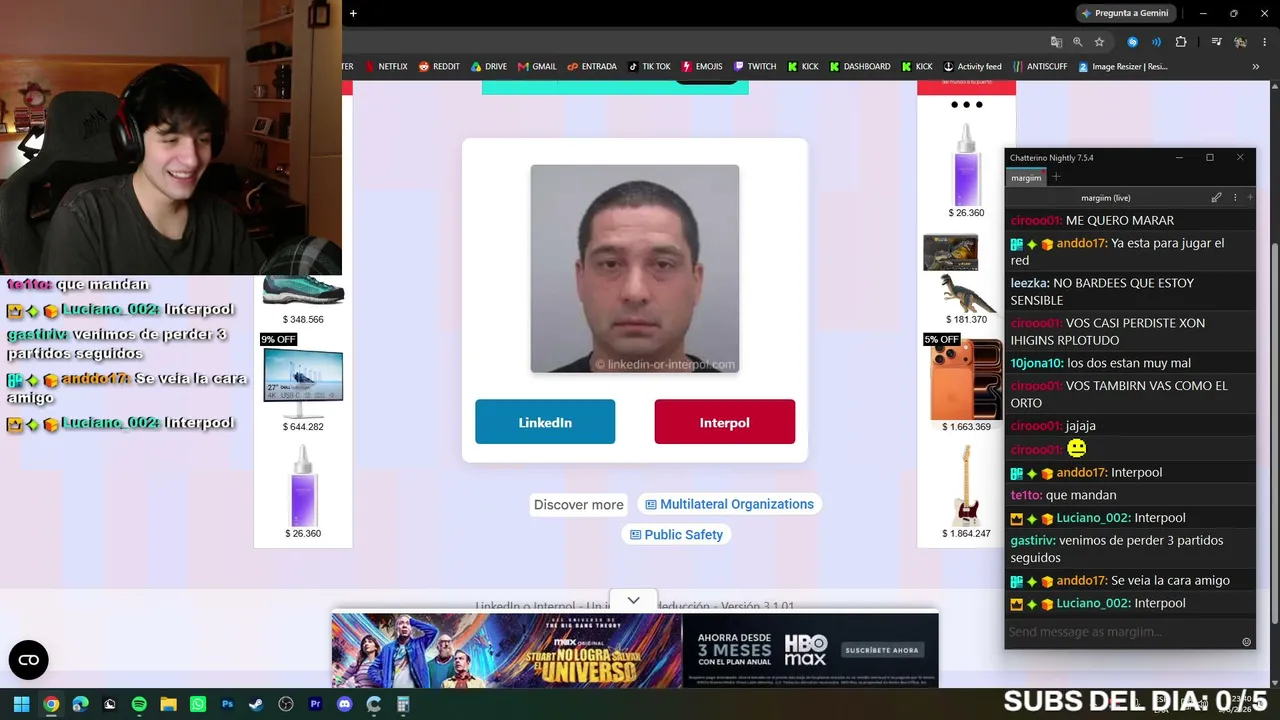Open the Google Translate page icon
This screenshot has width=1280, height=720.
(x=1056, y=42)
